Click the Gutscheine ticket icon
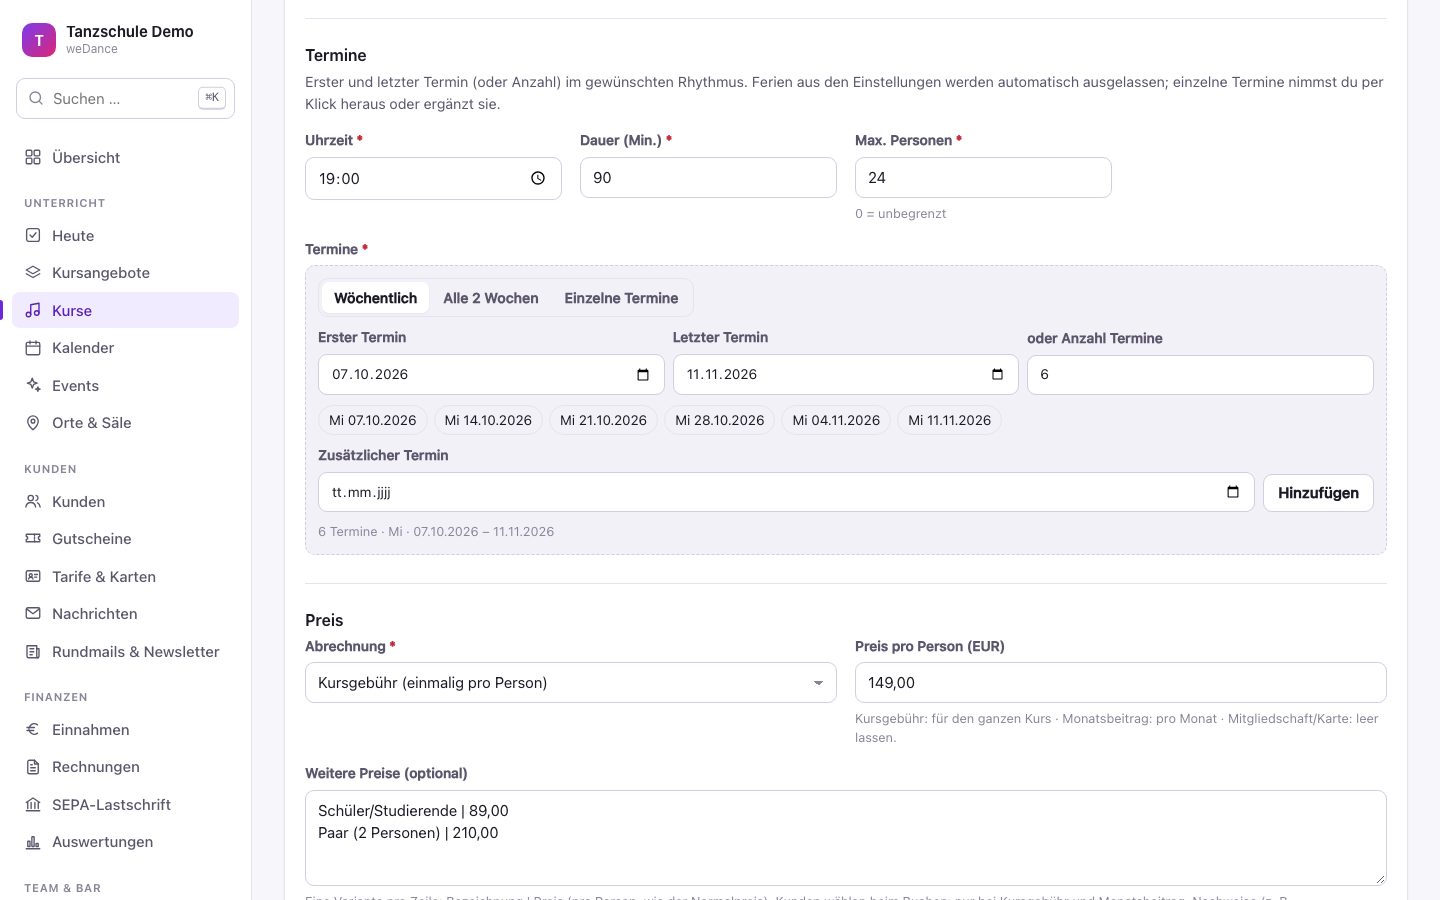1440x900 pixels. (x=33, y=538)
